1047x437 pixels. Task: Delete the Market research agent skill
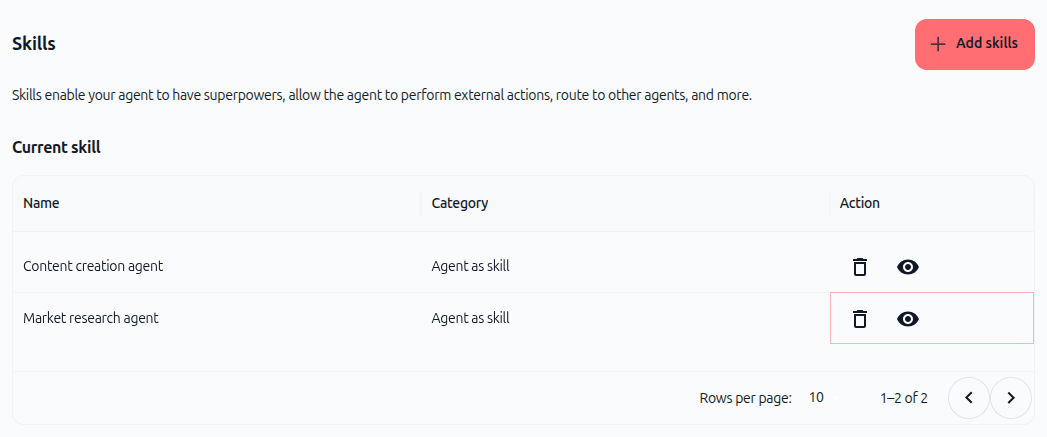click(860, 319)
